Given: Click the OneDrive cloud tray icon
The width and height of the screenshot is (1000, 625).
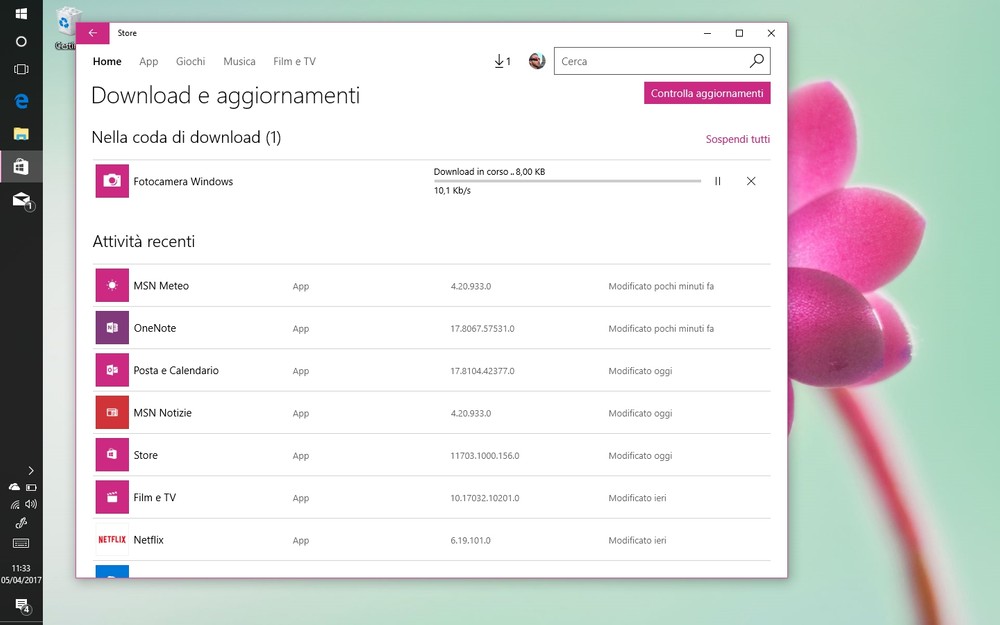Looking at the screenshot, I should [14, 487].
